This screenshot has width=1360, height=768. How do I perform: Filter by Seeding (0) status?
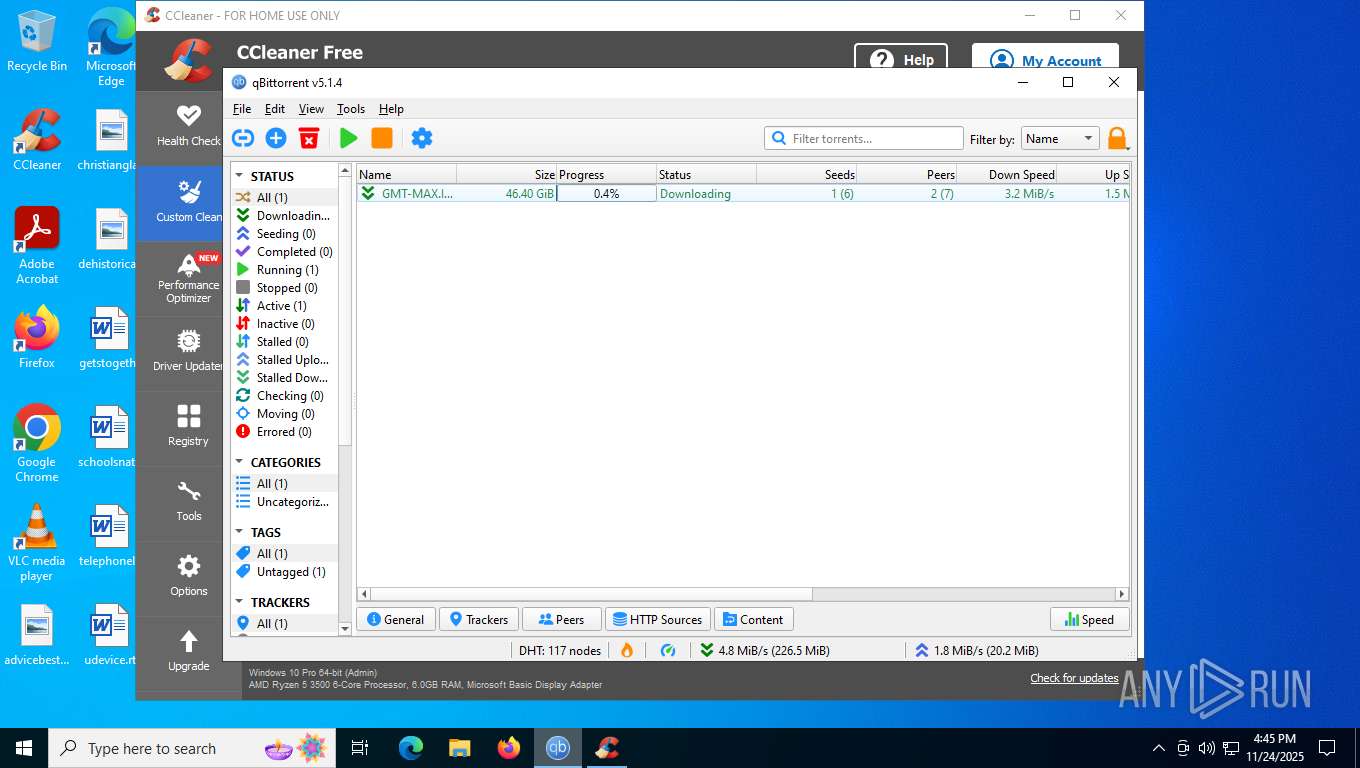[284, 234]
